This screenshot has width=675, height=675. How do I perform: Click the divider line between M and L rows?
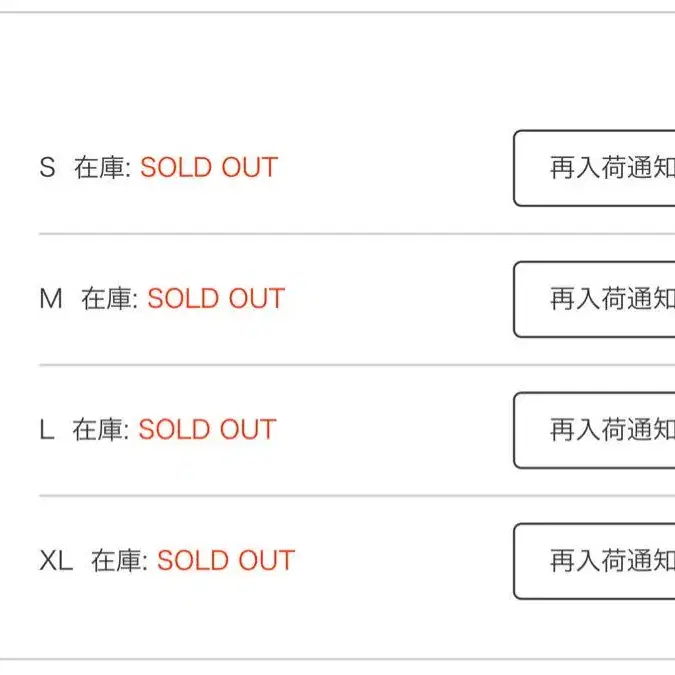tap(270, 365)
